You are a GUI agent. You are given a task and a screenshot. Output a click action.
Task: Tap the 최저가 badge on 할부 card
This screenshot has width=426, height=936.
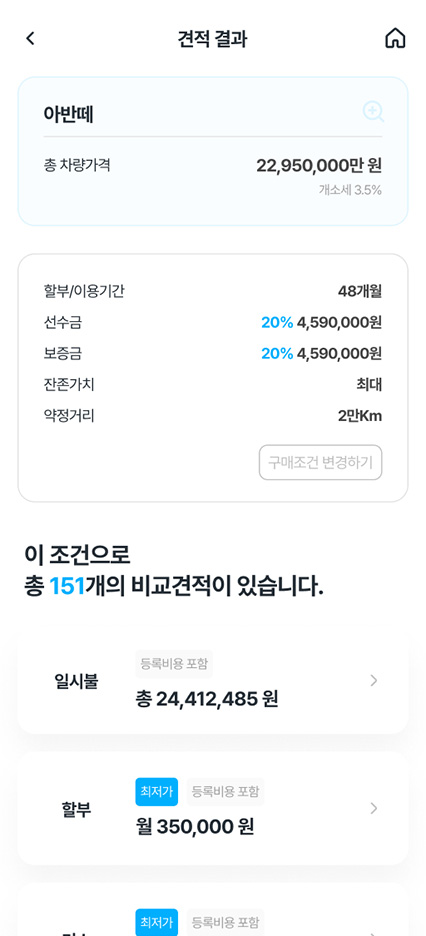tap(156, 792)
